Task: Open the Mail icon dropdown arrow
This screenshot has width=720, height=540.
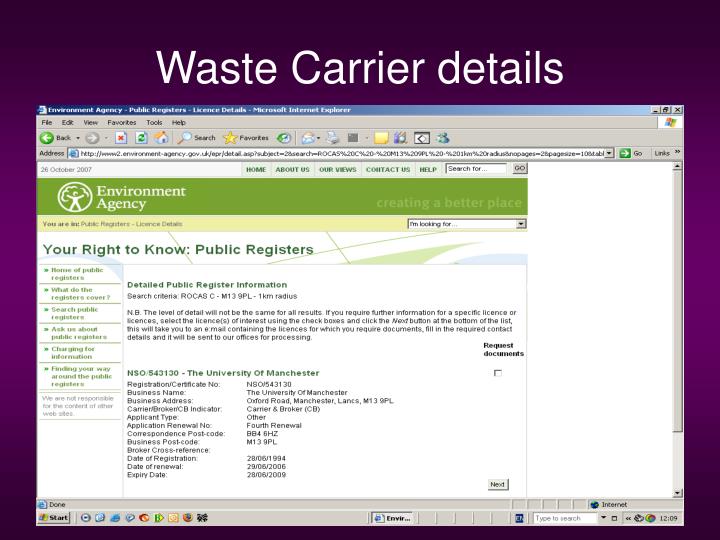Action: 319,138
